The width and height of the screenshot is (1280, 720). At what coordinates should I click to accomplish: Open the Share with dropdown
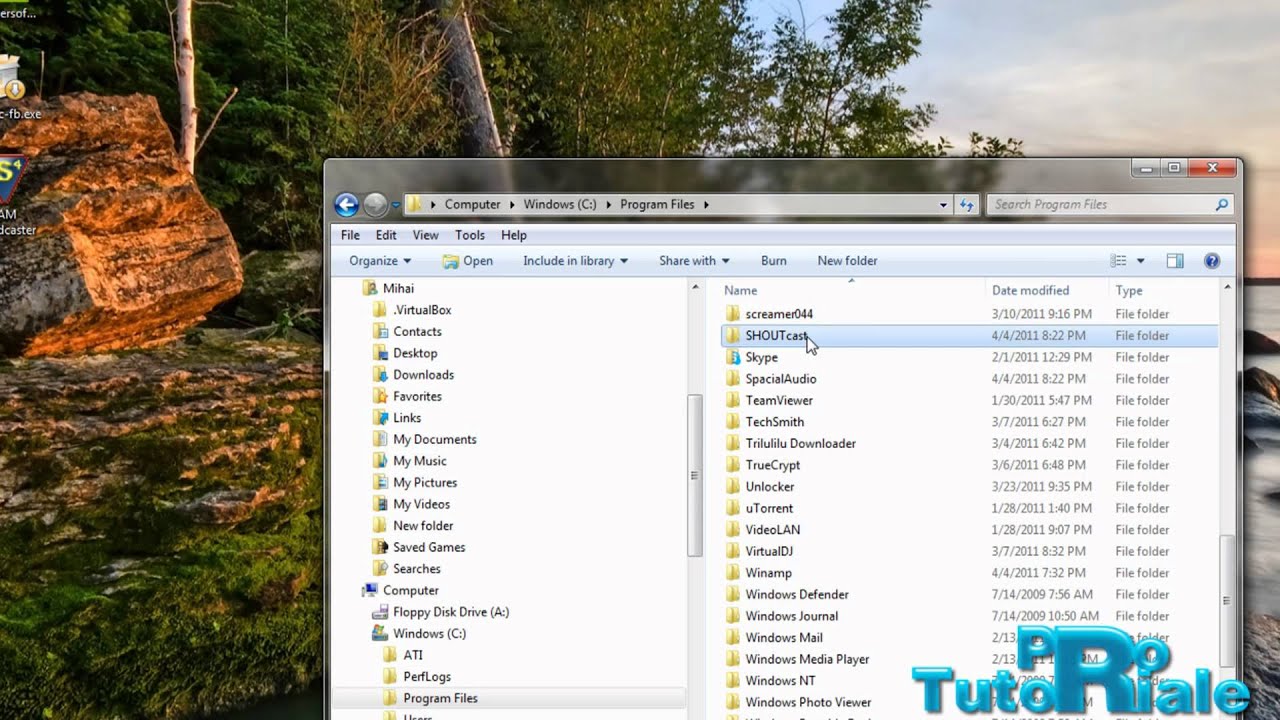click(694, 261)
